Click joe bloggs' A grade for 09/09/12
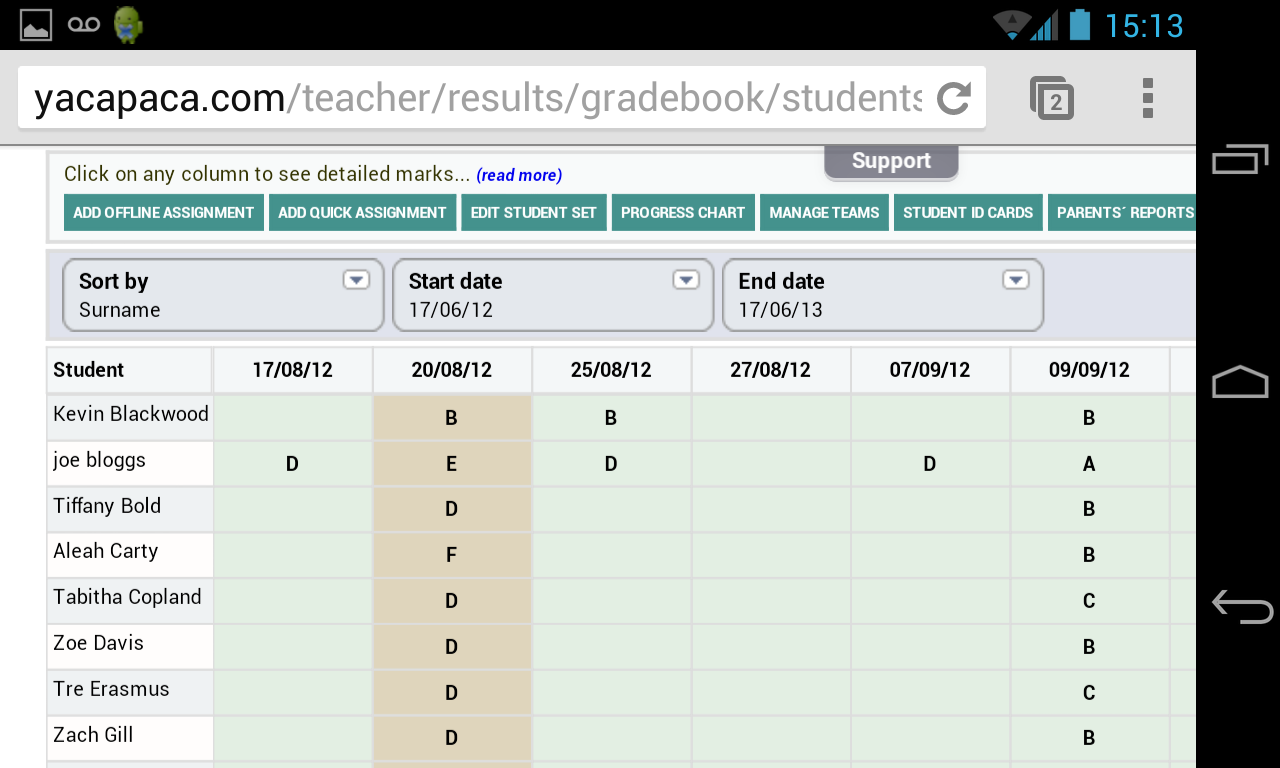The width and height of the screenshot is (1280, 768). click(x=1089, y=464)
